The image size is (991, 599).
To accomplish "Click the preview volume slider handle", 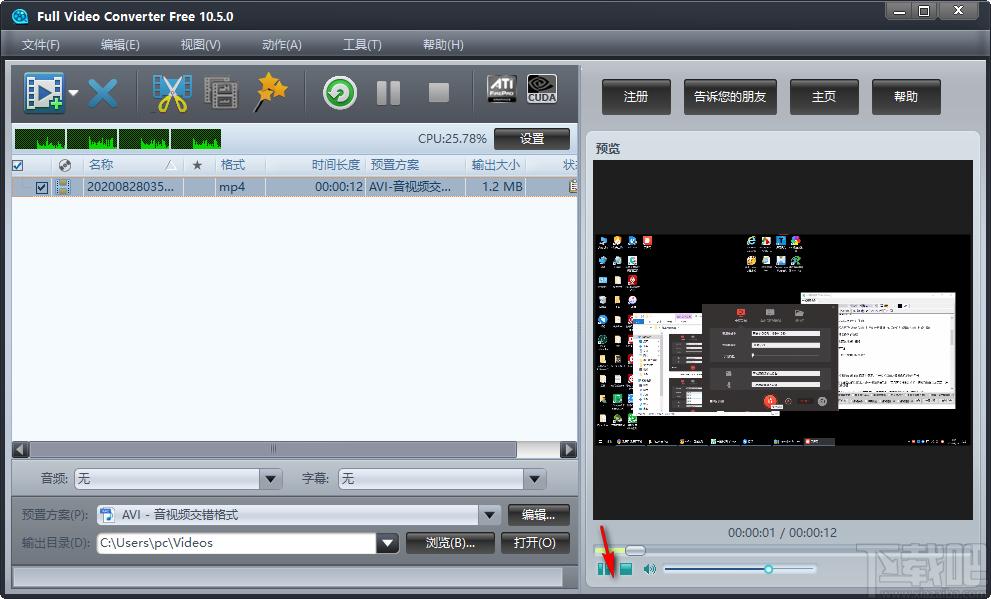I will [769, 569].
